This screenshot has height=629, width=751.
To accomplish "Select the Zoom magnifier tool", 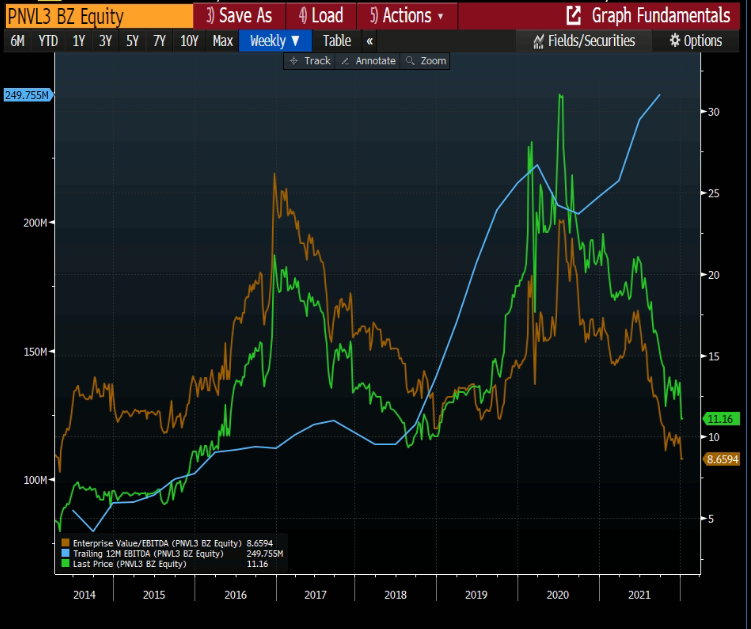I will pos(410,61).
